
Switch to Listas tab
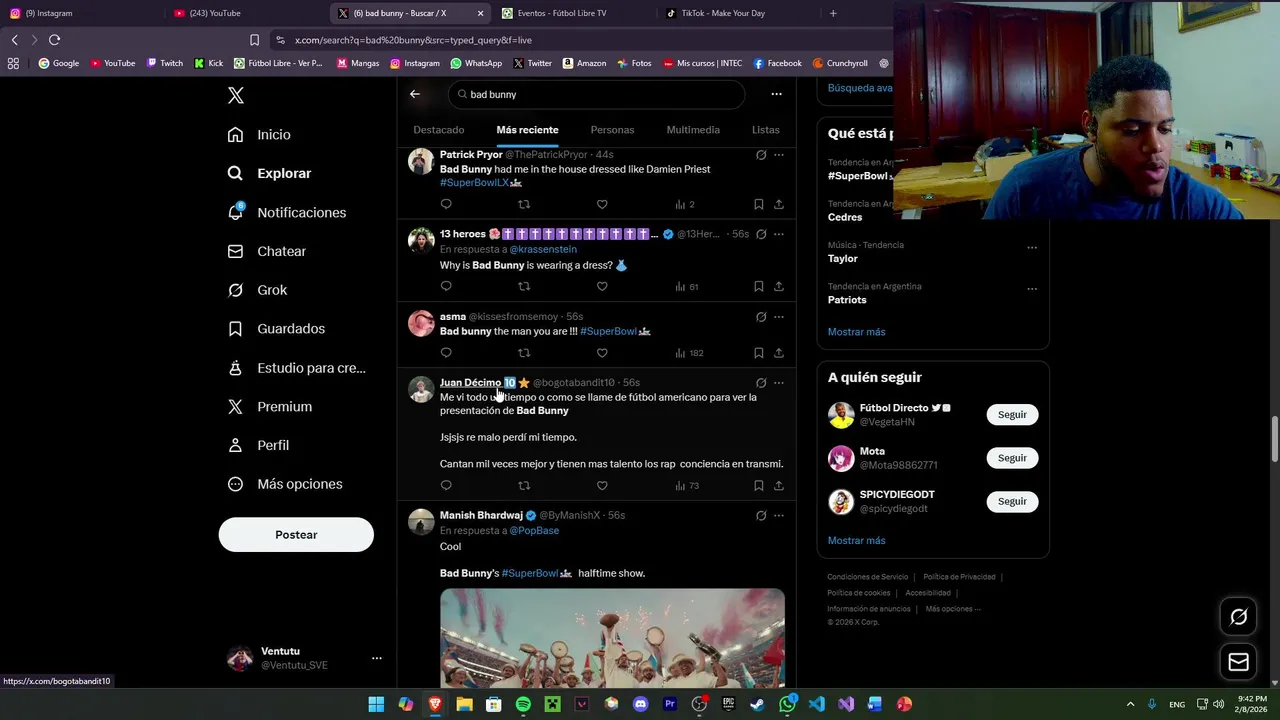pos(765,130)
